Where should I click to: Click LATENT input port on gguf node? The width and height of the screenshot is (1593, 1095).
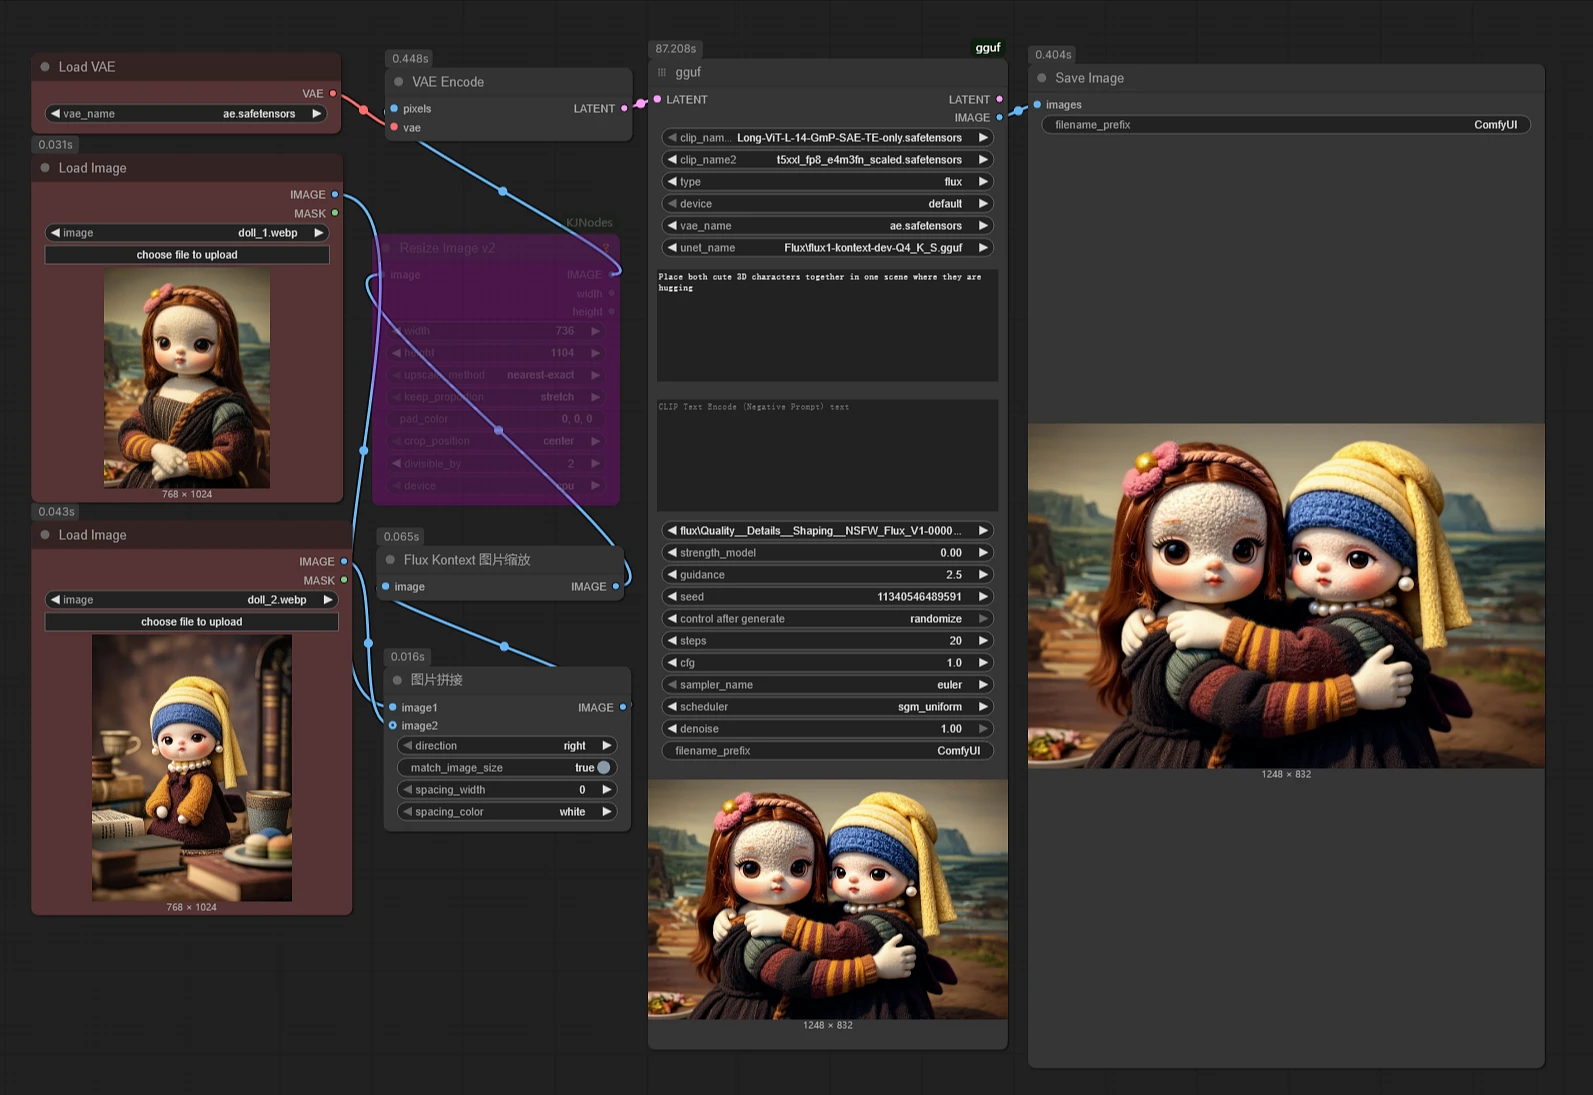[x=657, y=99]
